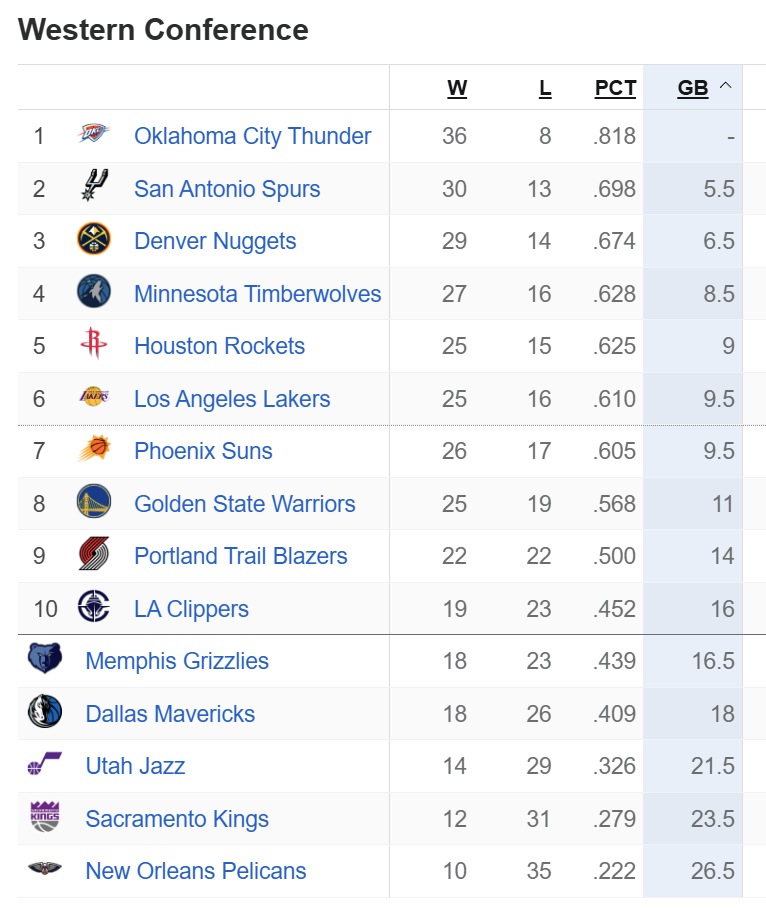Screen dimensions: 766x915
Task: Click the Memphis Grizzlies logo icon
Action: point(45,660)
